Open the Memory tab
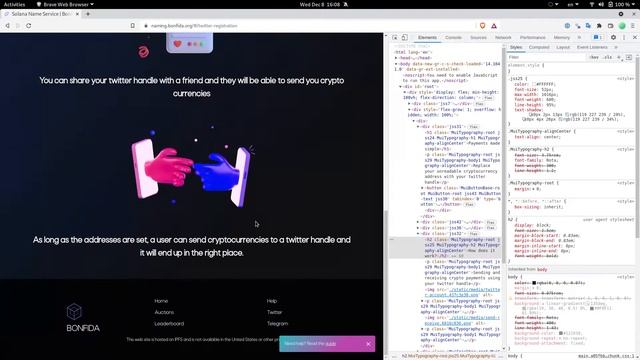The image size is (640, 360). [562, 38]
